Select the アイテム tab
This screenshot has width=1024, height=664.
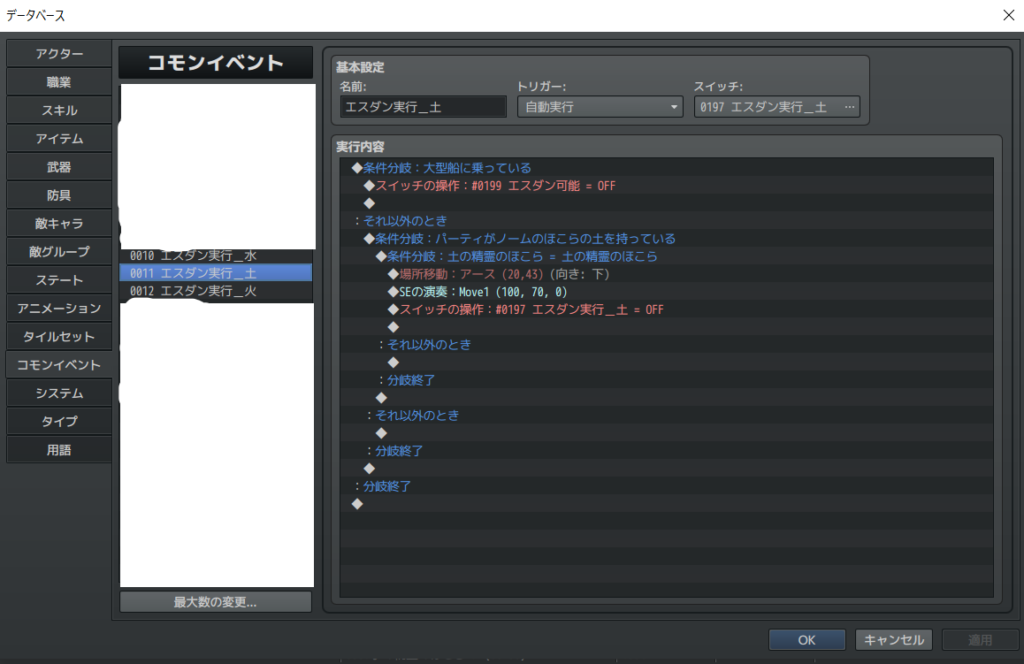59,138
